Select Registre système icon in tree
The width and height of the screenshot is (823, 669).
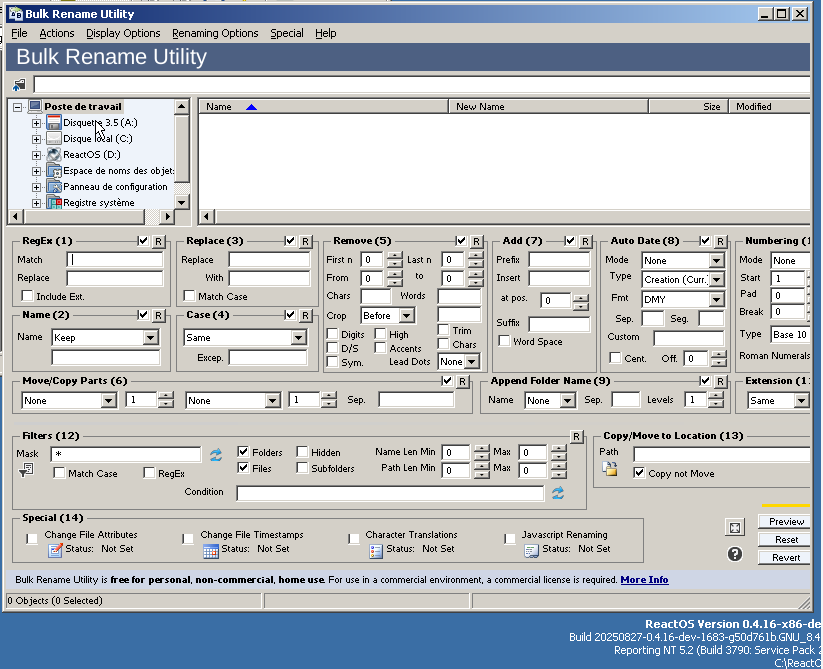(54, 203)
